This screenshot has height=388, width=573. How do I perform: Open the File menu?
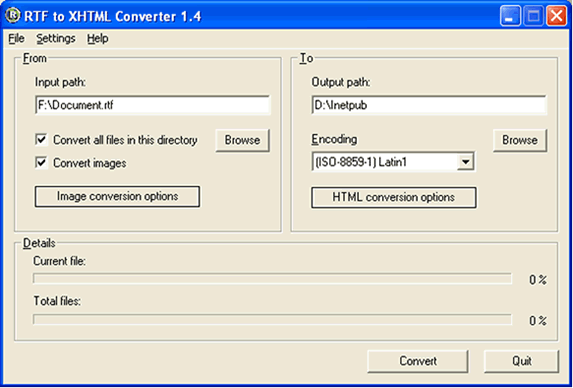click(x=16, y=38)
